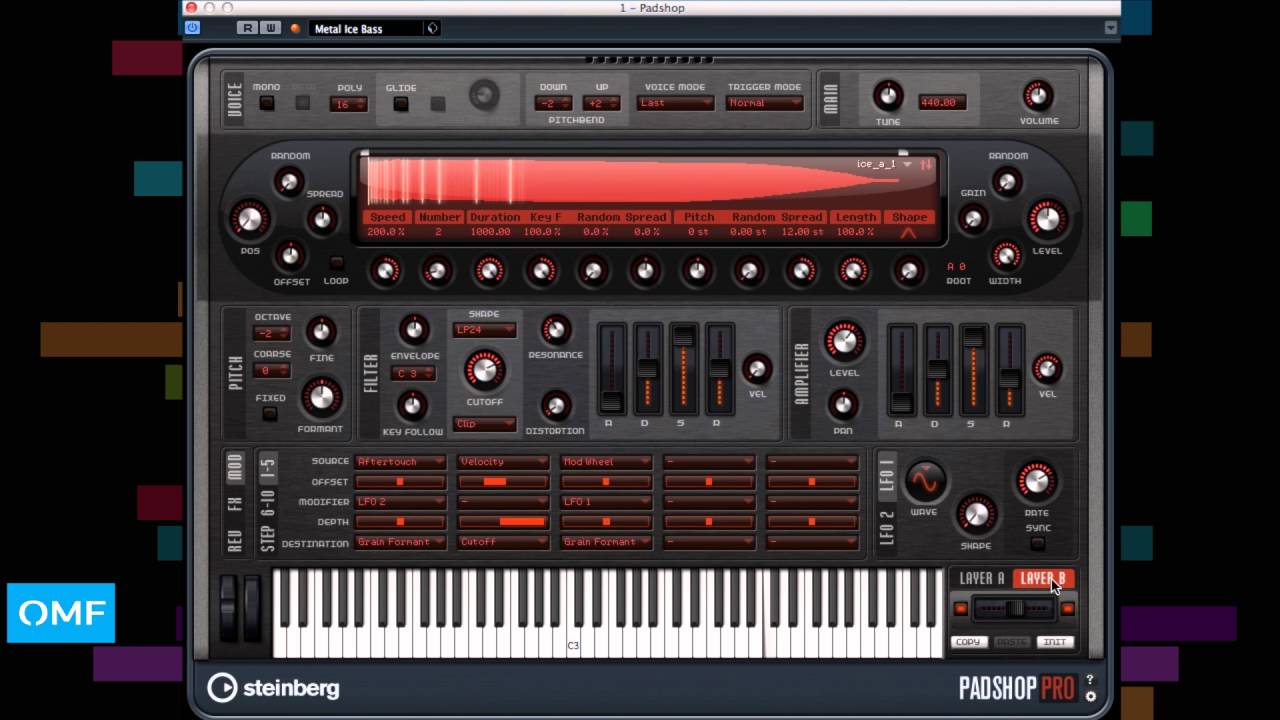Open the Trigger Mode dropdown showing Normal
This screenshot has width=1280, height=720.
[x=764, y=103]
